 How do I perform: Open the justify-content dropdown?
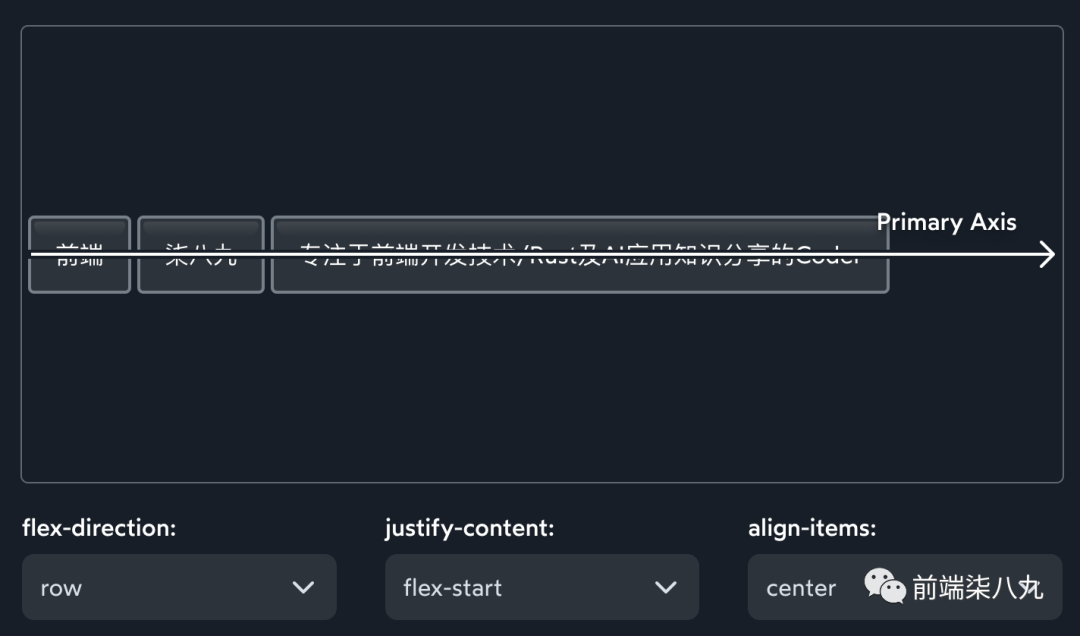[x=541, y=588]
